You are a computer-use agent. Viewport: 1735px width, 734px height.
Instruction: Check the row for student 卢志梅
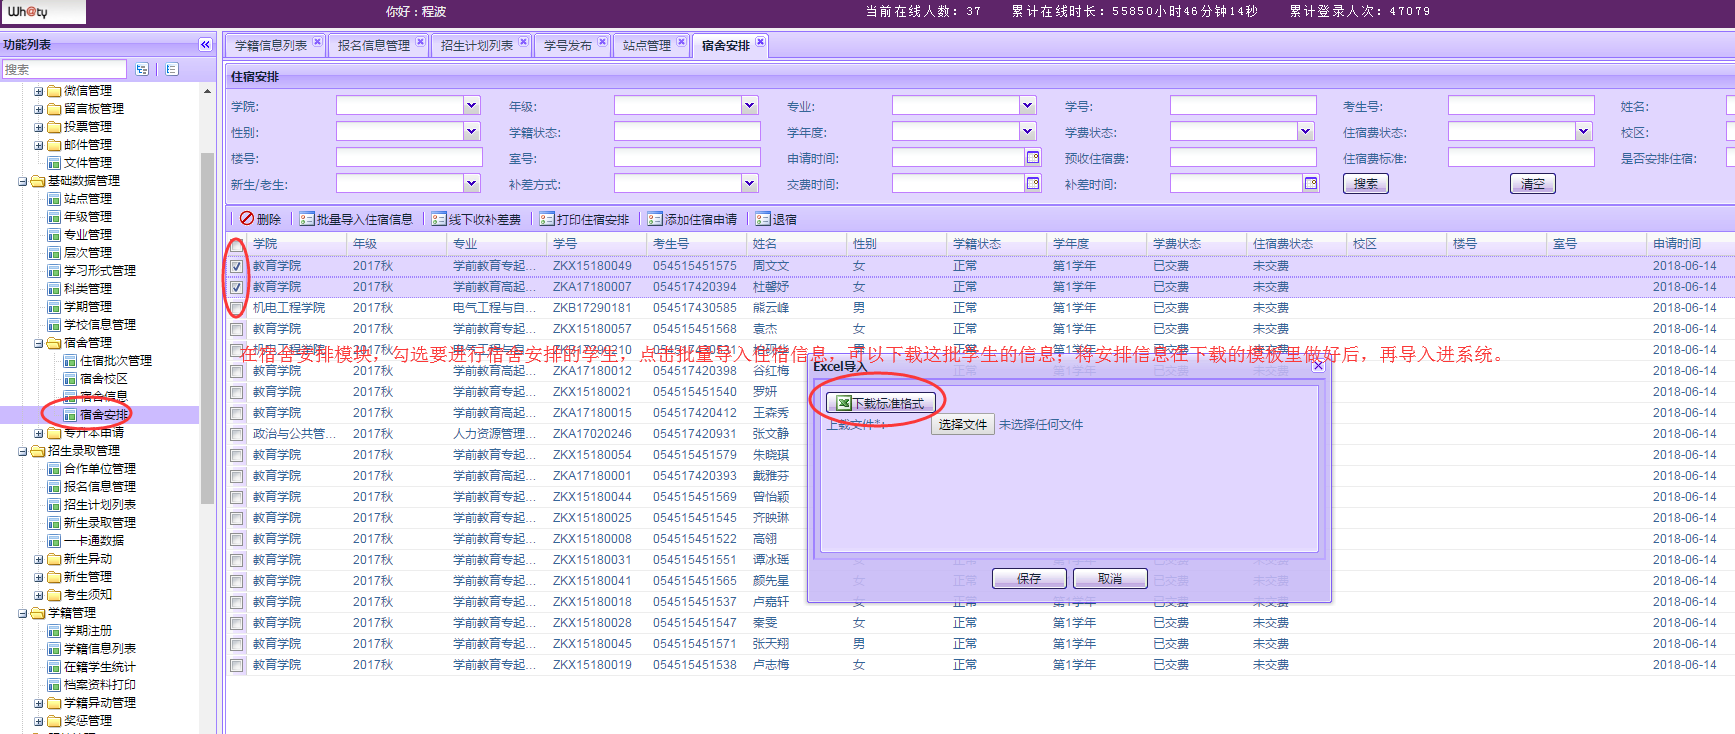coord(236,665)
